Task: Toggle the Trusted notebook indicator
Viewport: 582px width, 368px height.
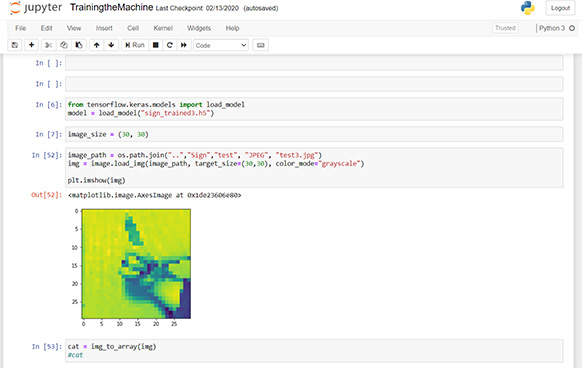Action: click(505, 28)
